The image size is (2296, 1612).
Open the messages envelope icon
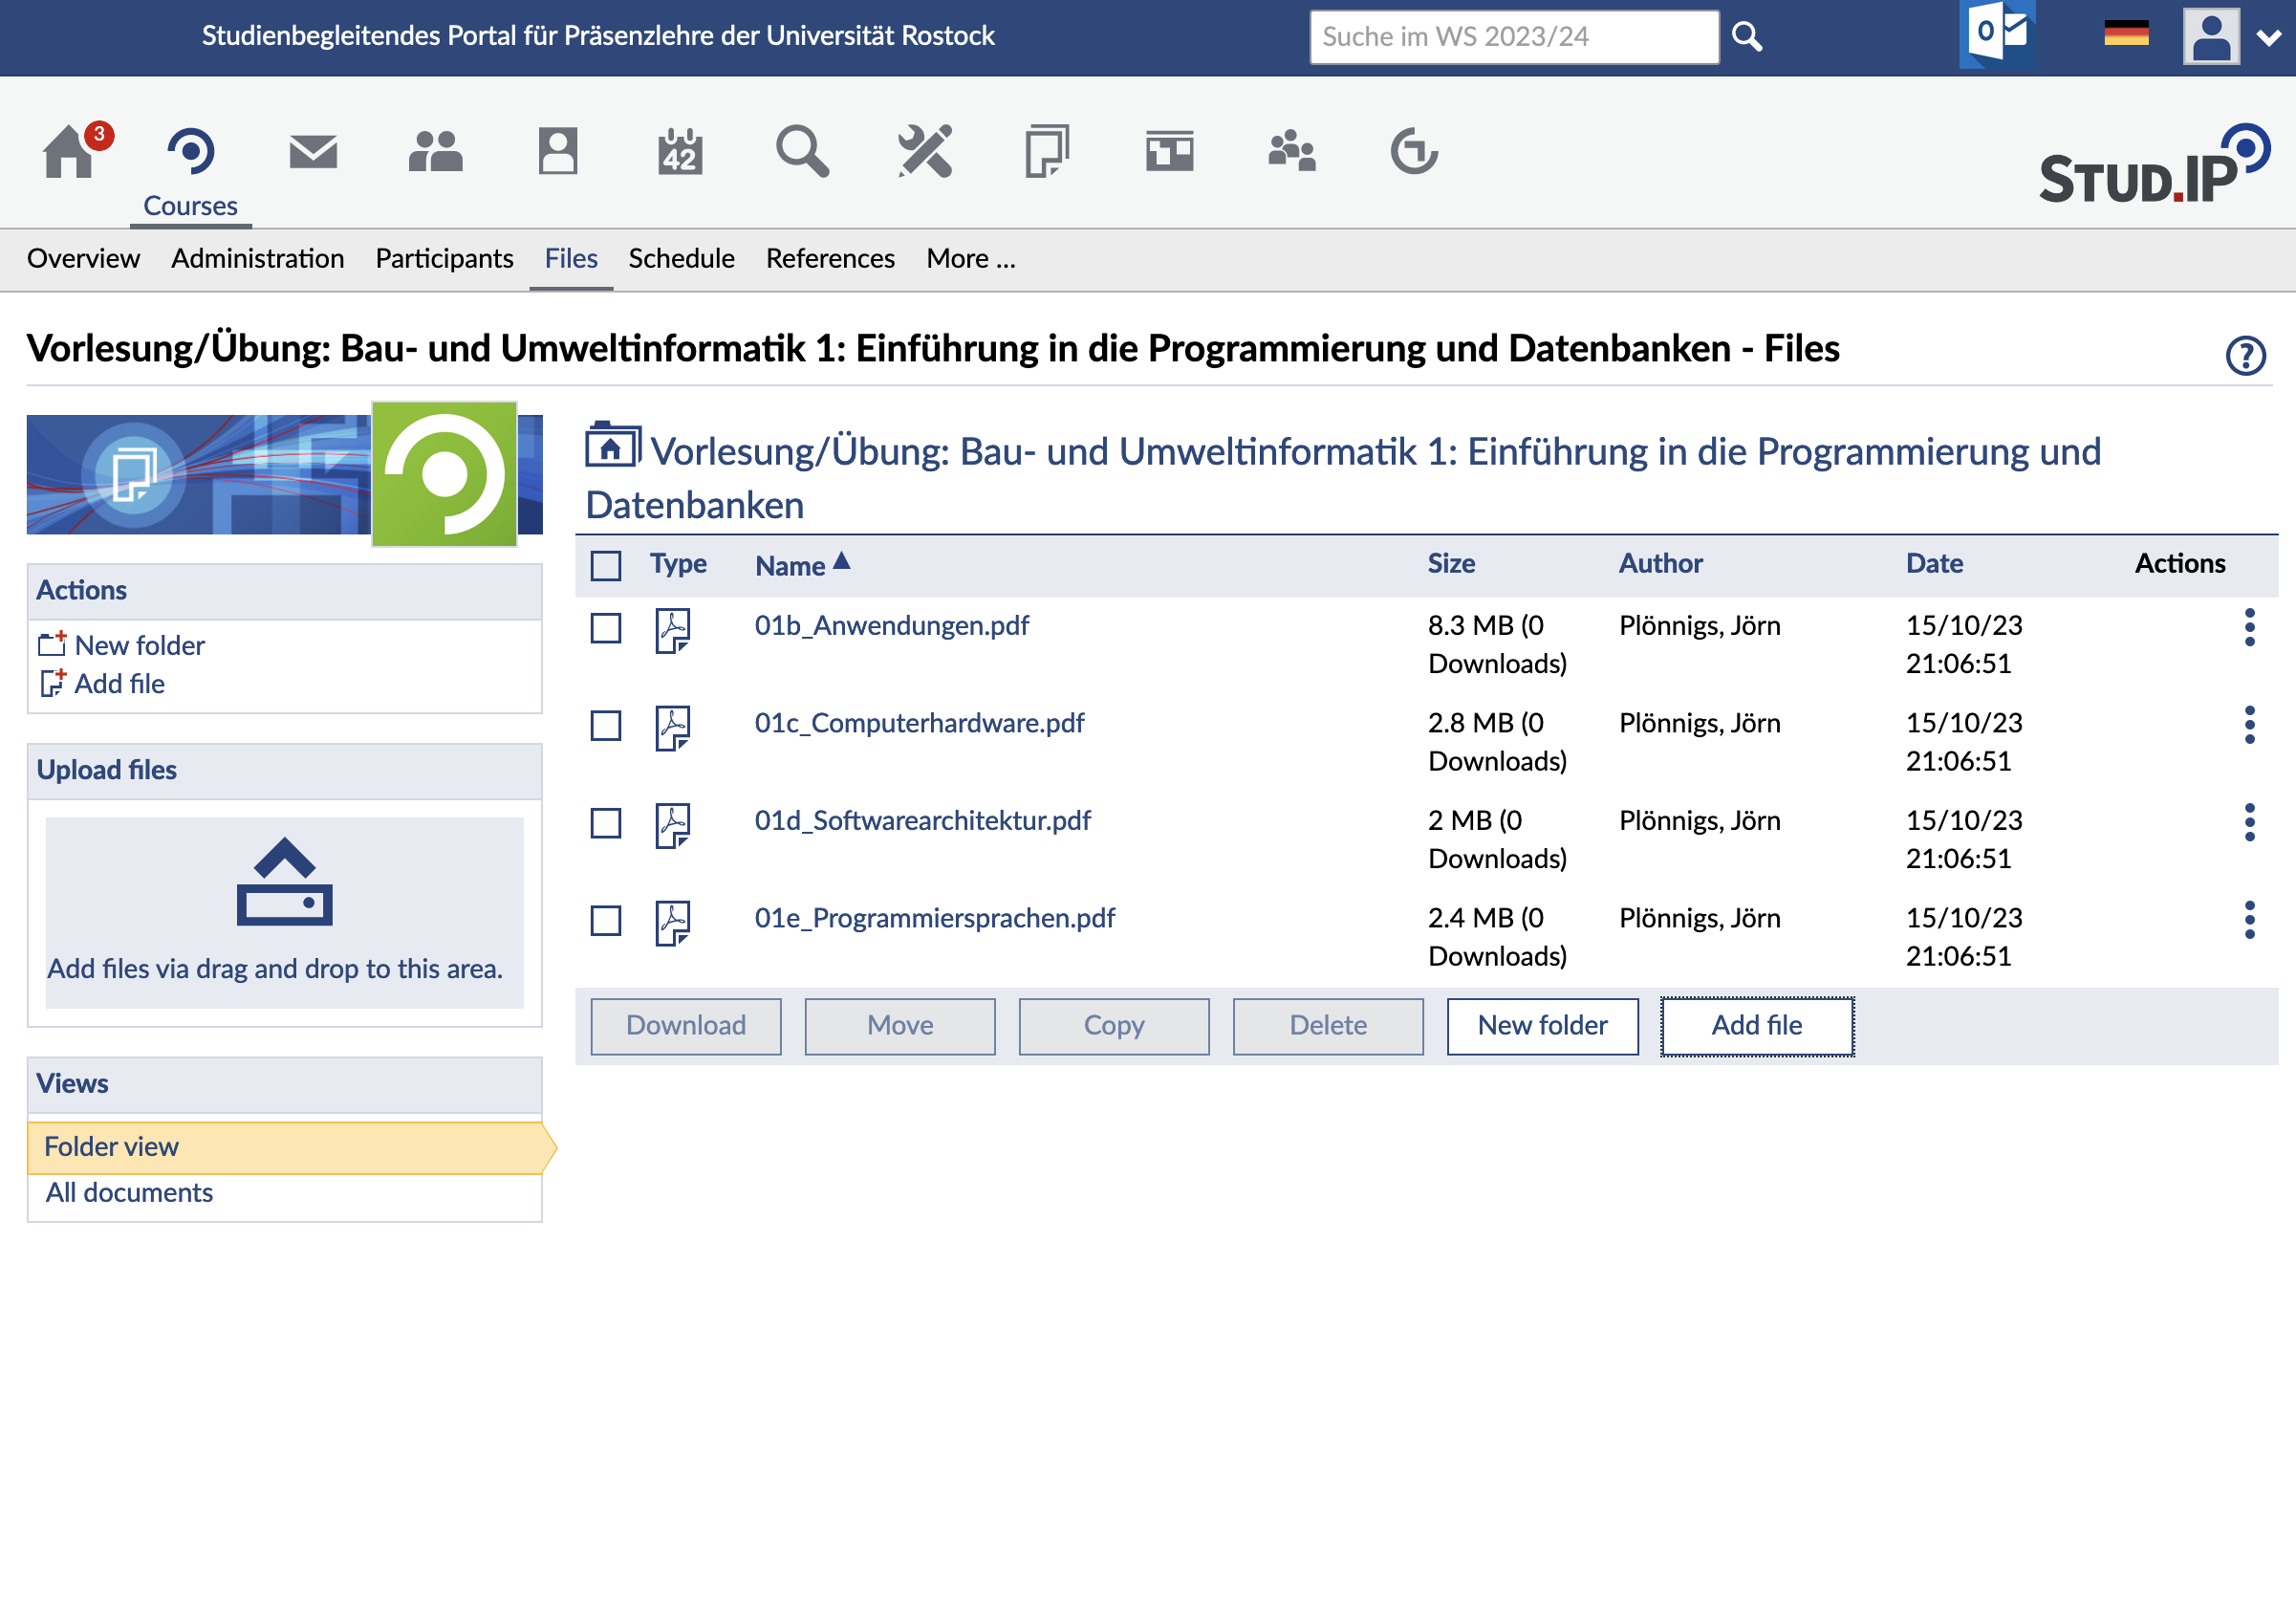pyautogui.click(x=313, y=152)
